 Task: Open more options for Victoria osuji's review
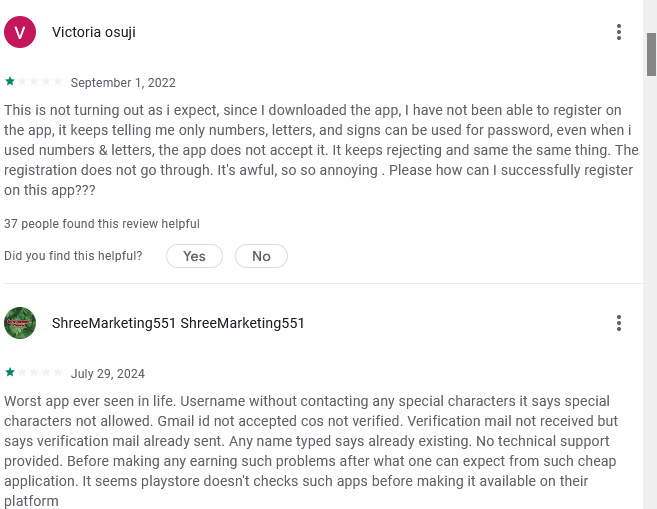619,32
